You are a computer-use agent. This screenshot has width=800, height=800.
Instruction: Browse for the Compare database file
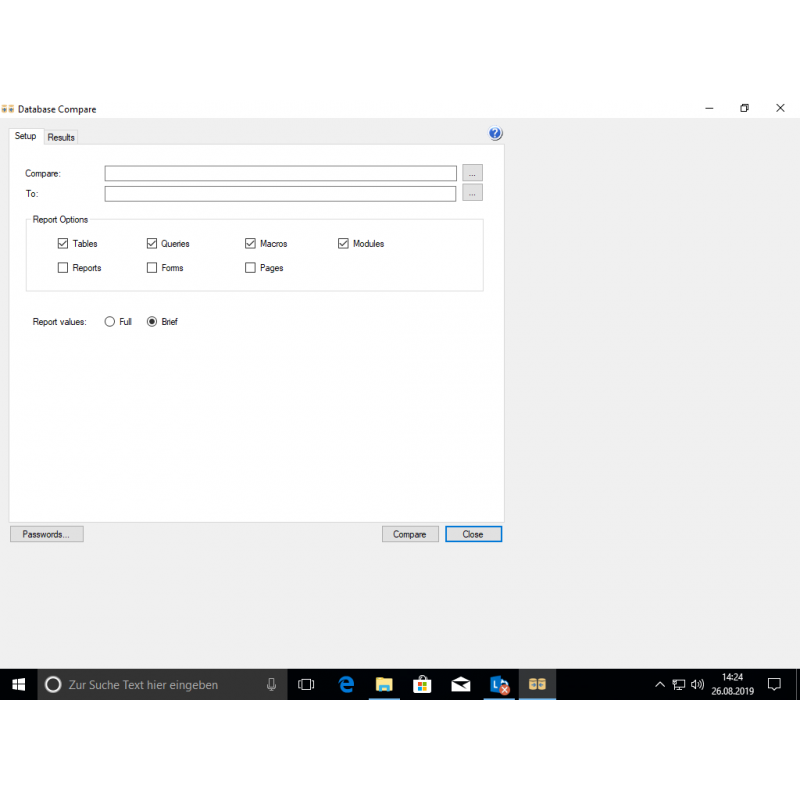472,173
